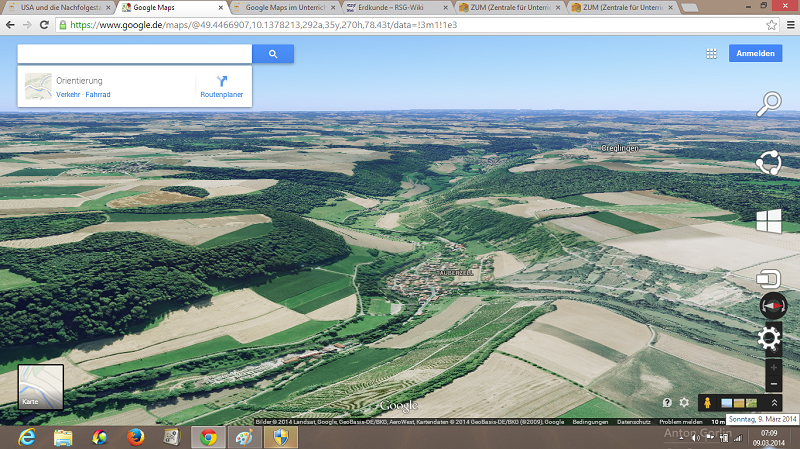This screenshot has width=800, height=449.
Task: Click the compass to reset north
Action: point(773,306)
